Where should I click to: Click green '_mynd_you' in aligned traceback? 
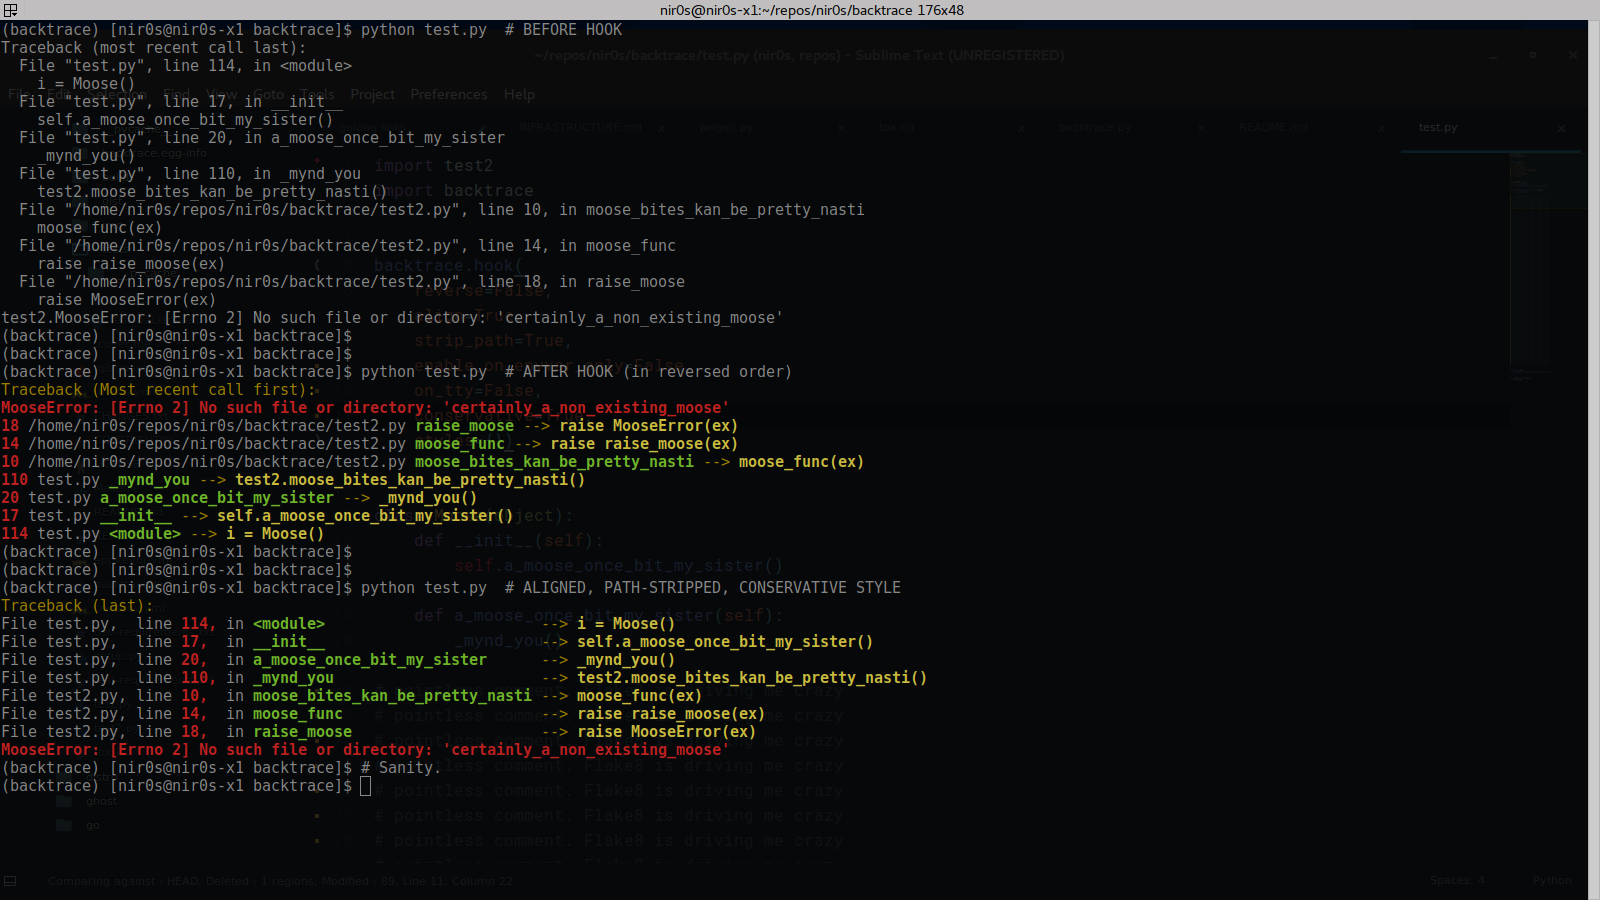(x=293, y=678)
